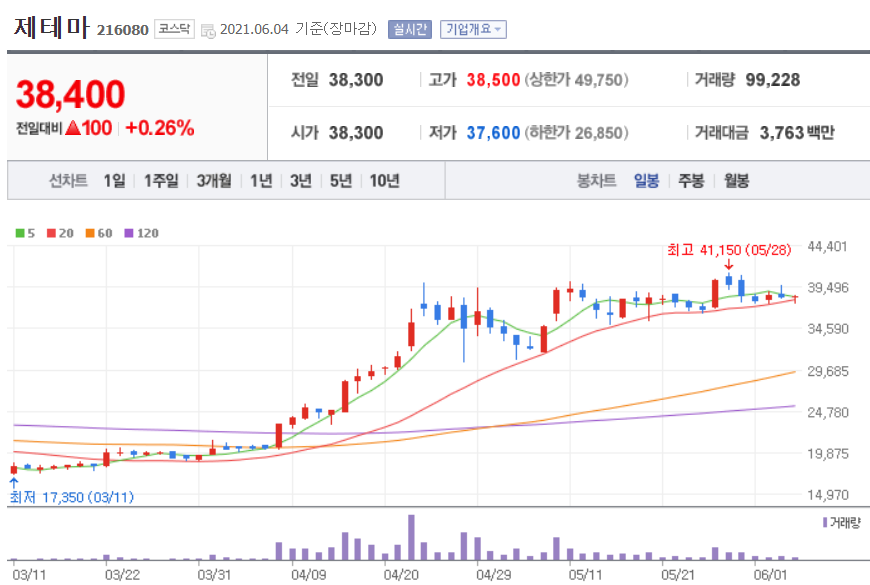Click the 05/11 date axis label
Screen dimensions: 870x585
pyautogui.click(x=585, y=575)
